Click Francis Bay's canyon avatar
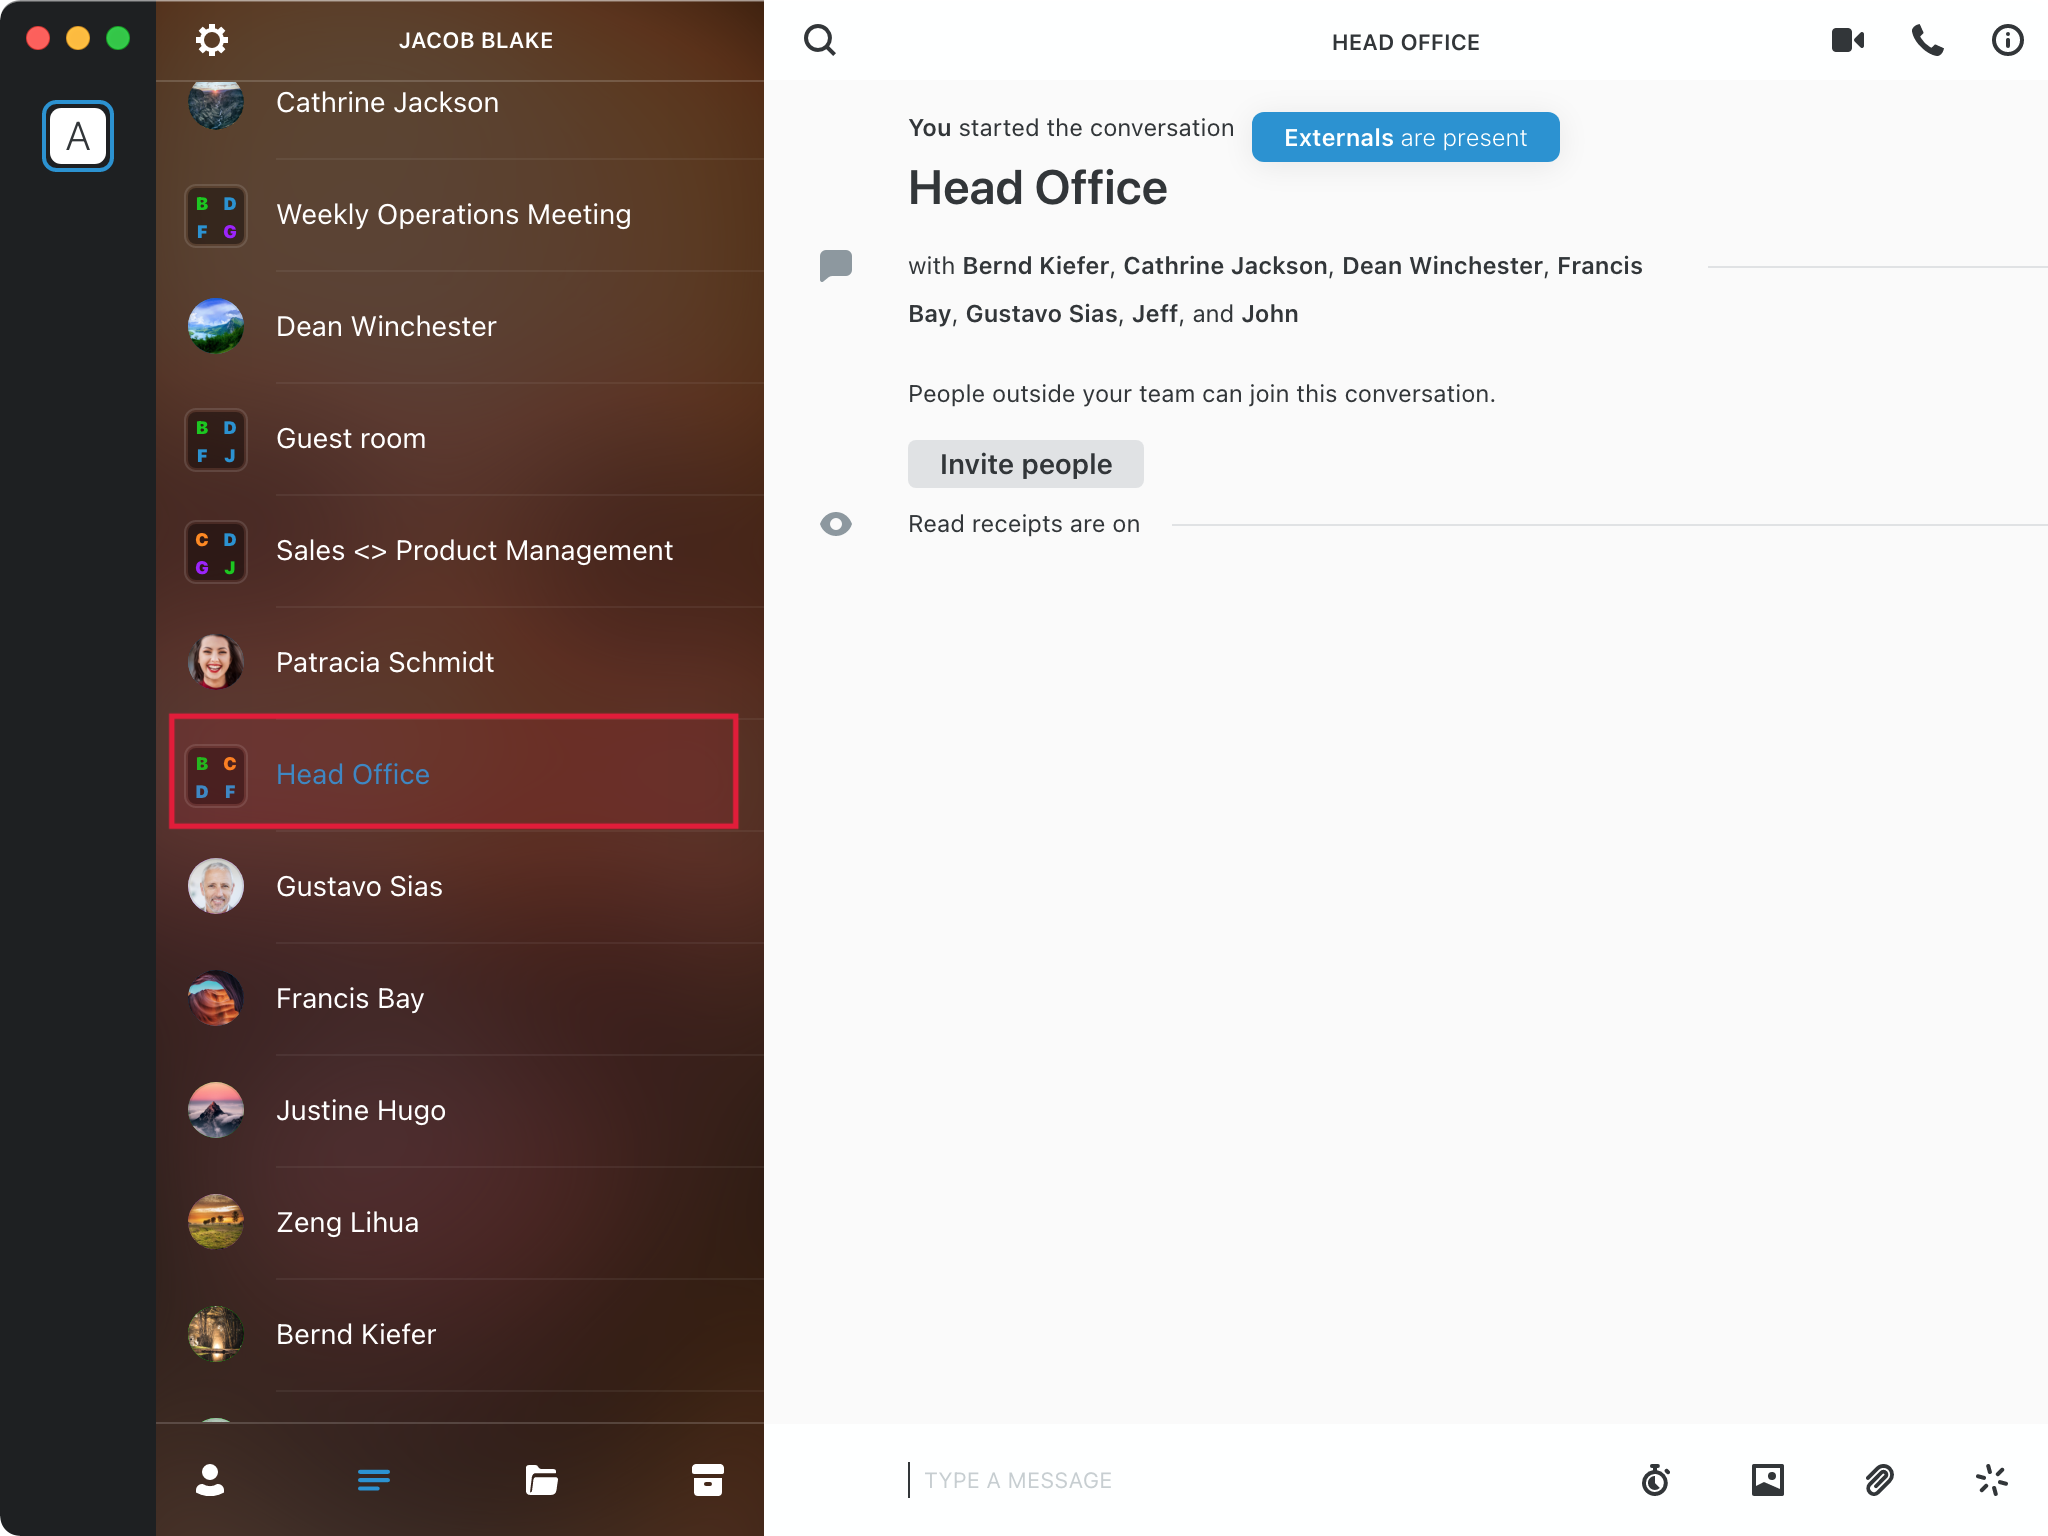The image size is (2048, 1536). point(216,998)
